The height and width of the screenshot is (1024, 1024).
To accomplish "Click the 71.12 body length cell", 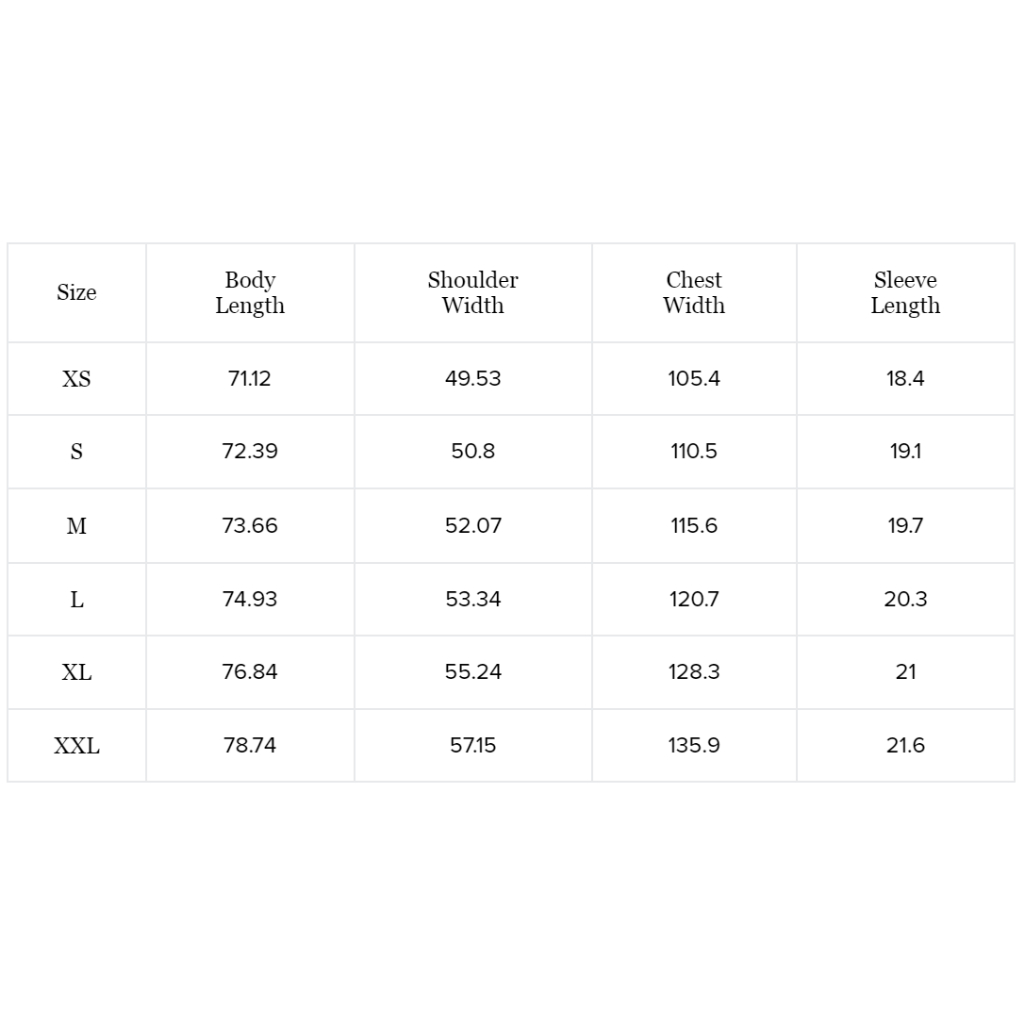I will [x=250, y=379].
